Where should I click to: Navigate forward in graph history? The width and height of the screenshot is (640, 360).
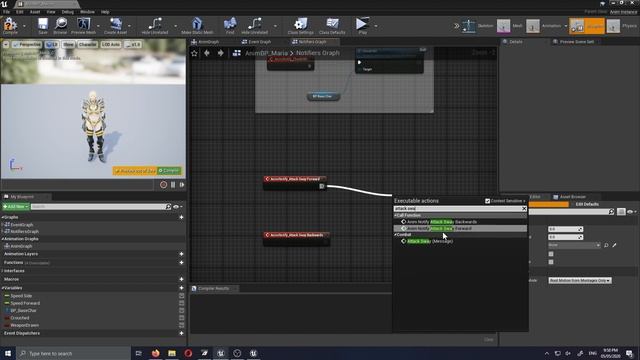[x=220, y=53]
